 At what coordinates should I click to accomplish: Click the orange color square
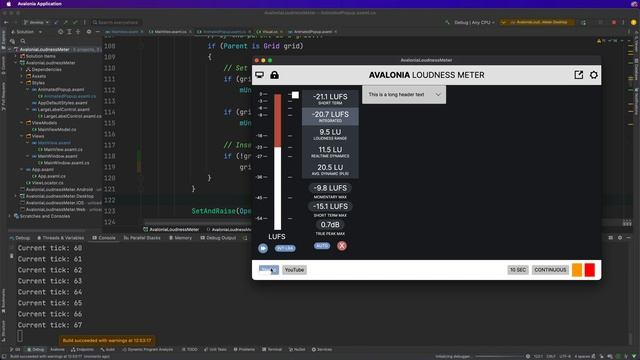point(577,270)
